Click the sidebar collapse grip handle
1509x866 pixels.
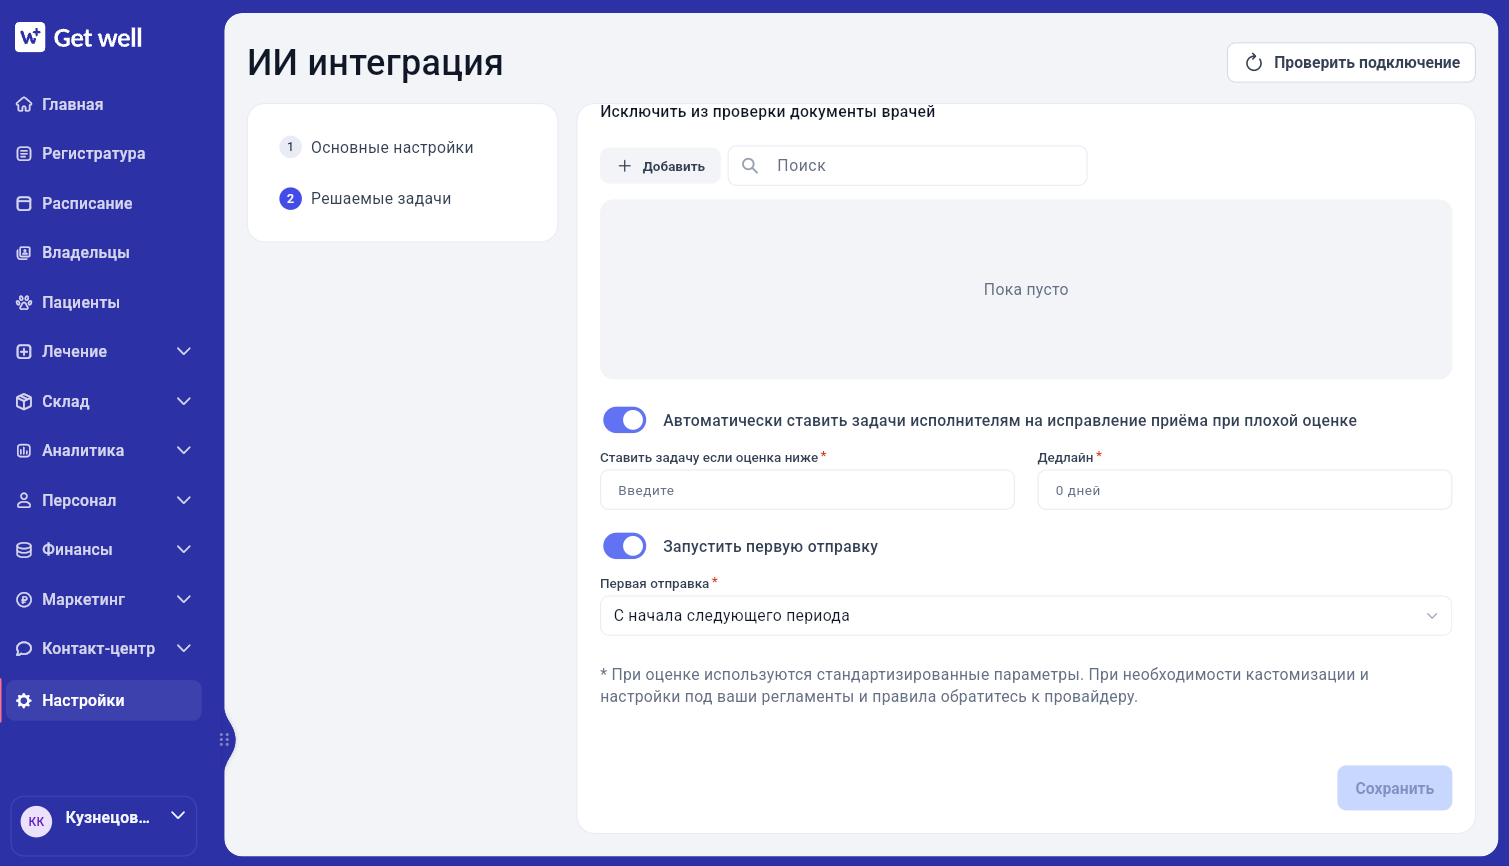pyautogui.click(x=224, y=740)
